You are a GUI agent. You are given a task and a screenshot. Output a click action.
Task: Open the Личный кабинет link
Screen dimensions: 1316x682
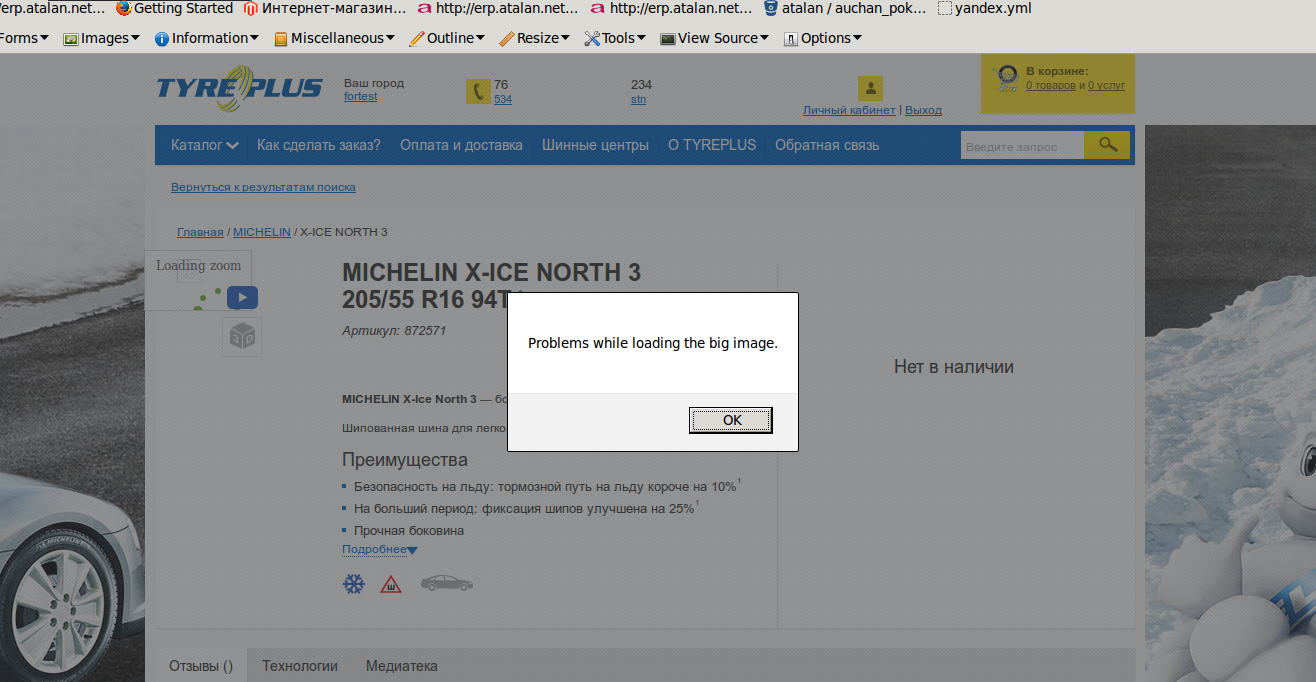pos(849,110)
